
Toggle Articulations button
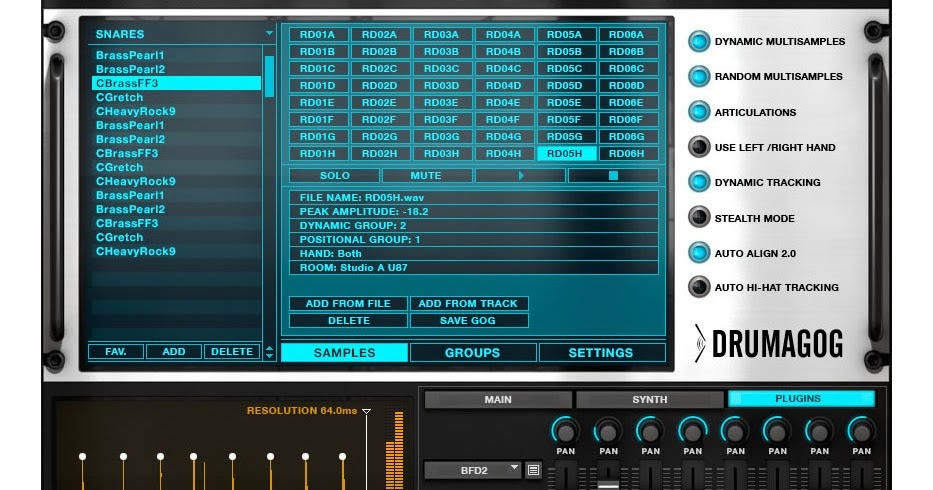(x=699, y=111)
